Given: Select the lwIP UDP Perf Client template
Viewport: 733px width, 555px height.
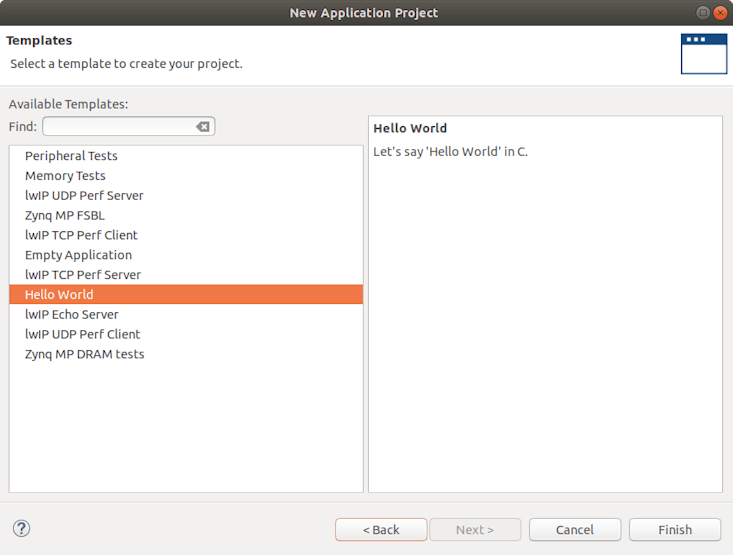Looking at the screenshot, I should click(83, 334).
